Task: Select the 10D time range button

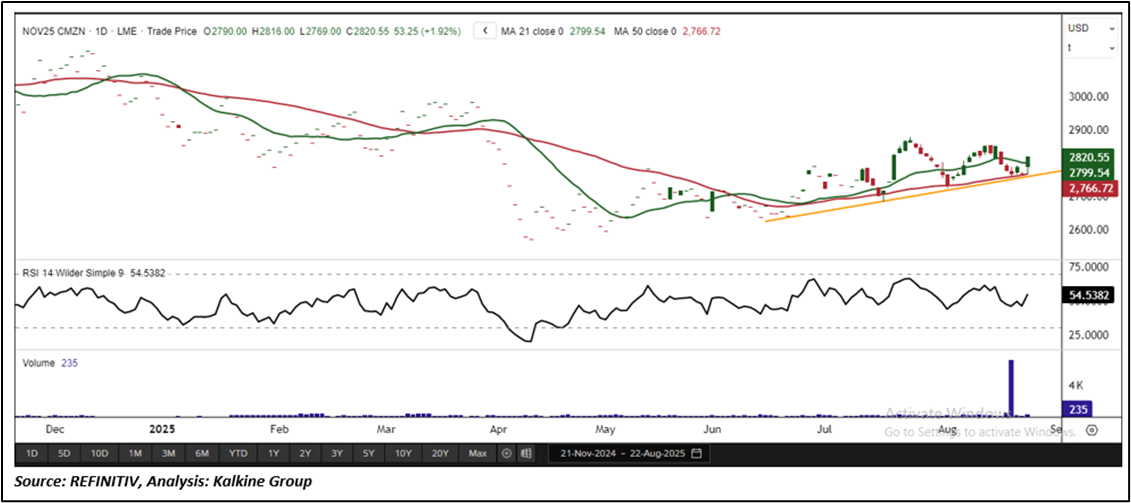Action: 100,454
